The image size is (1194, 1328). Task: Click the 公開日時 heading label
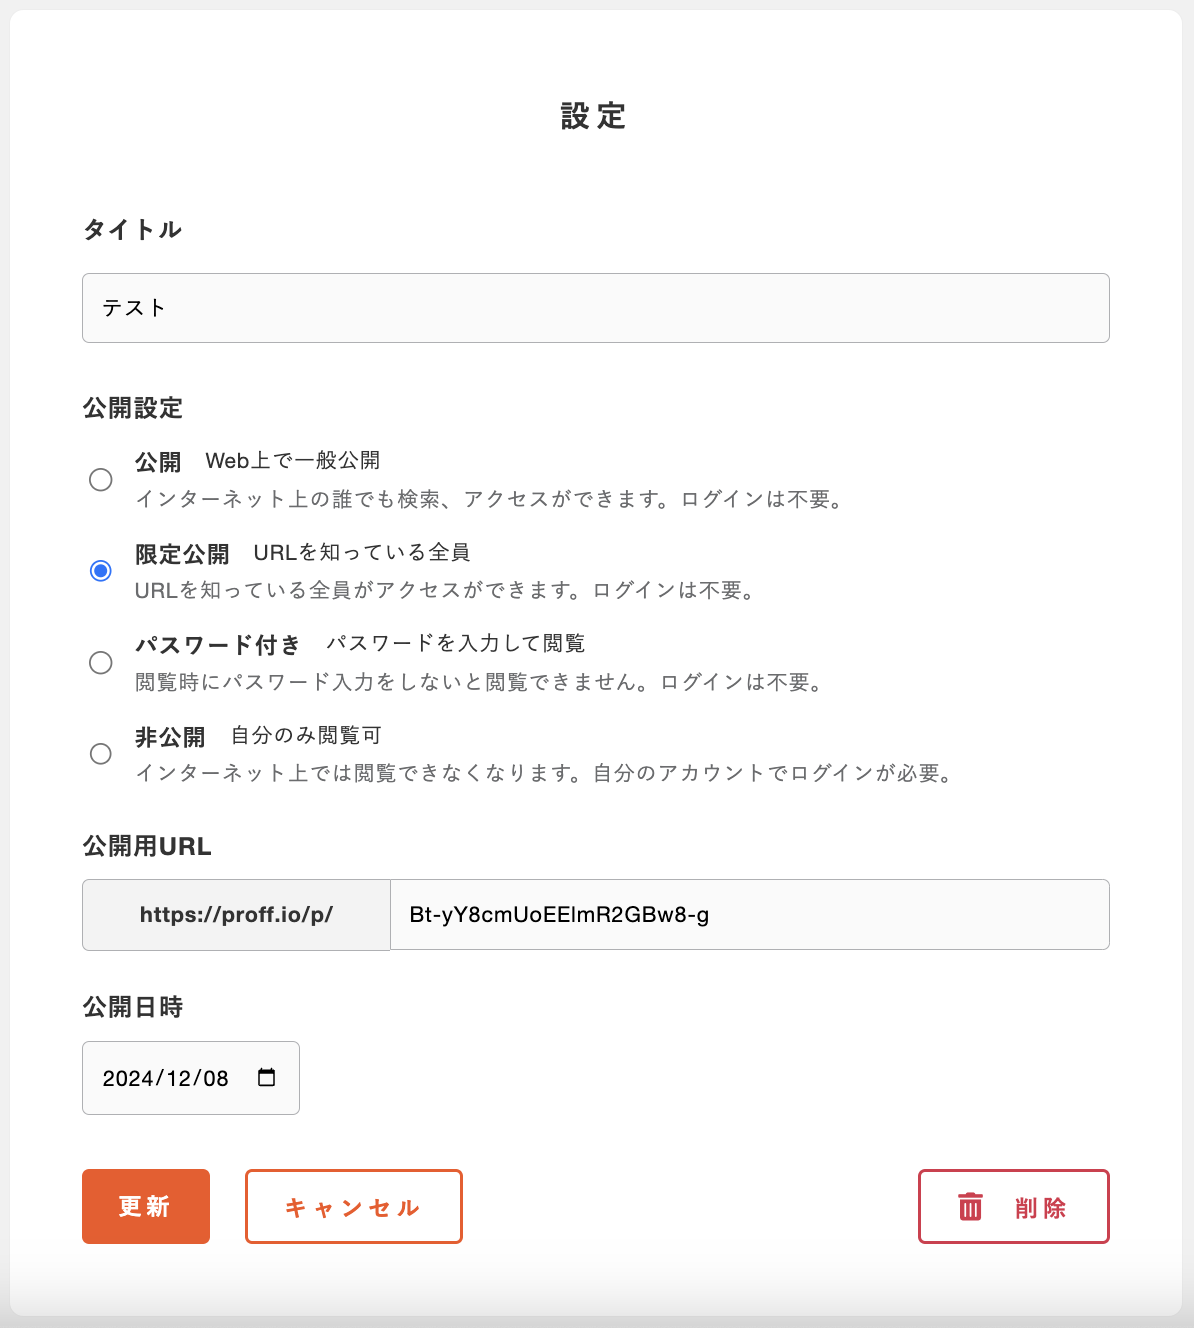pyautogui.click(x=133, y=1007)
